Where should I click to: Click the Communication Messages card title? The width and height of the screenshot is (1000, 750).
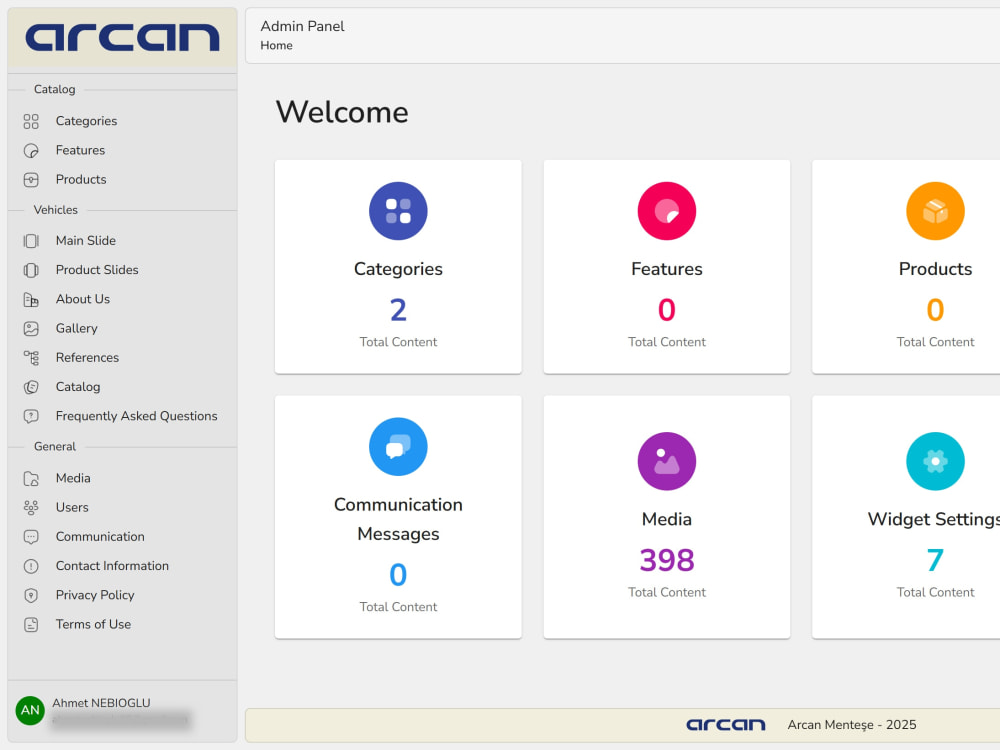(x=398, y=519)
